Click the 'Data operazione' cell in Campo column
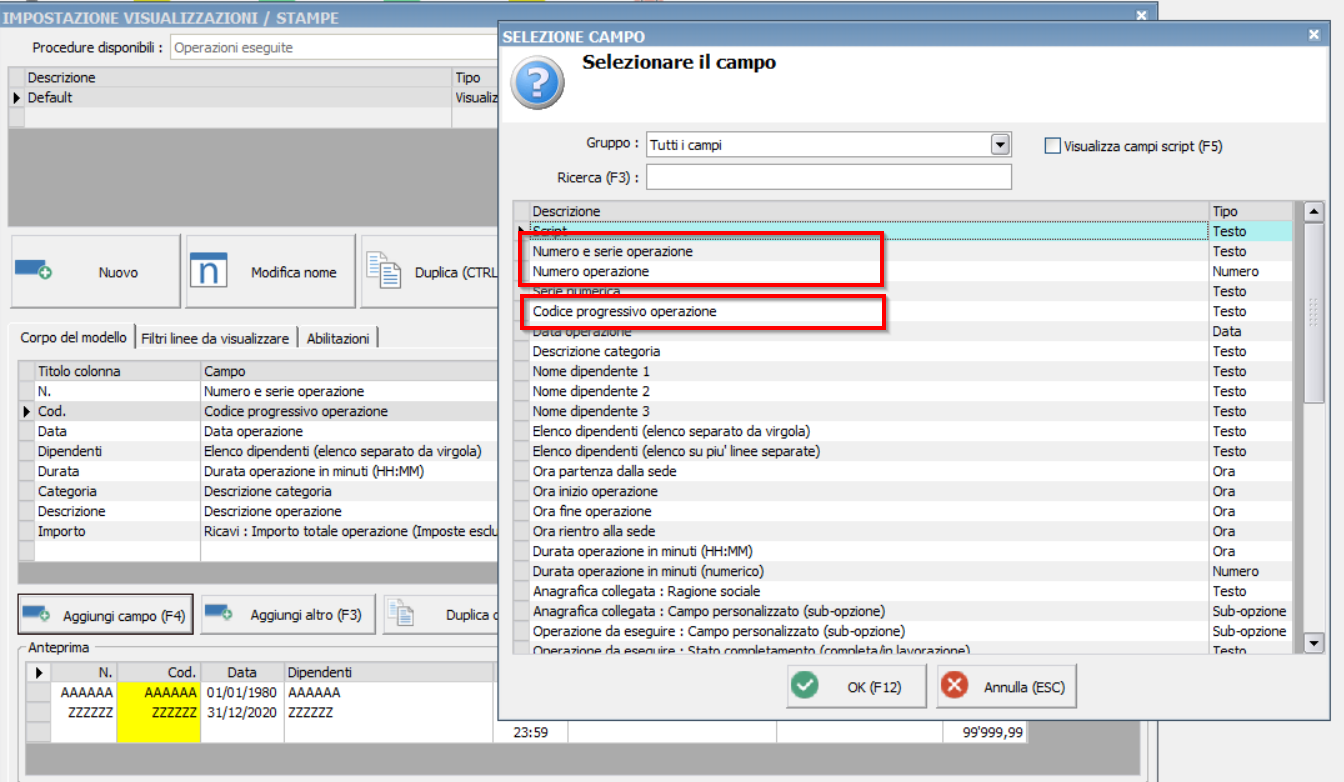 coord(348,431)
